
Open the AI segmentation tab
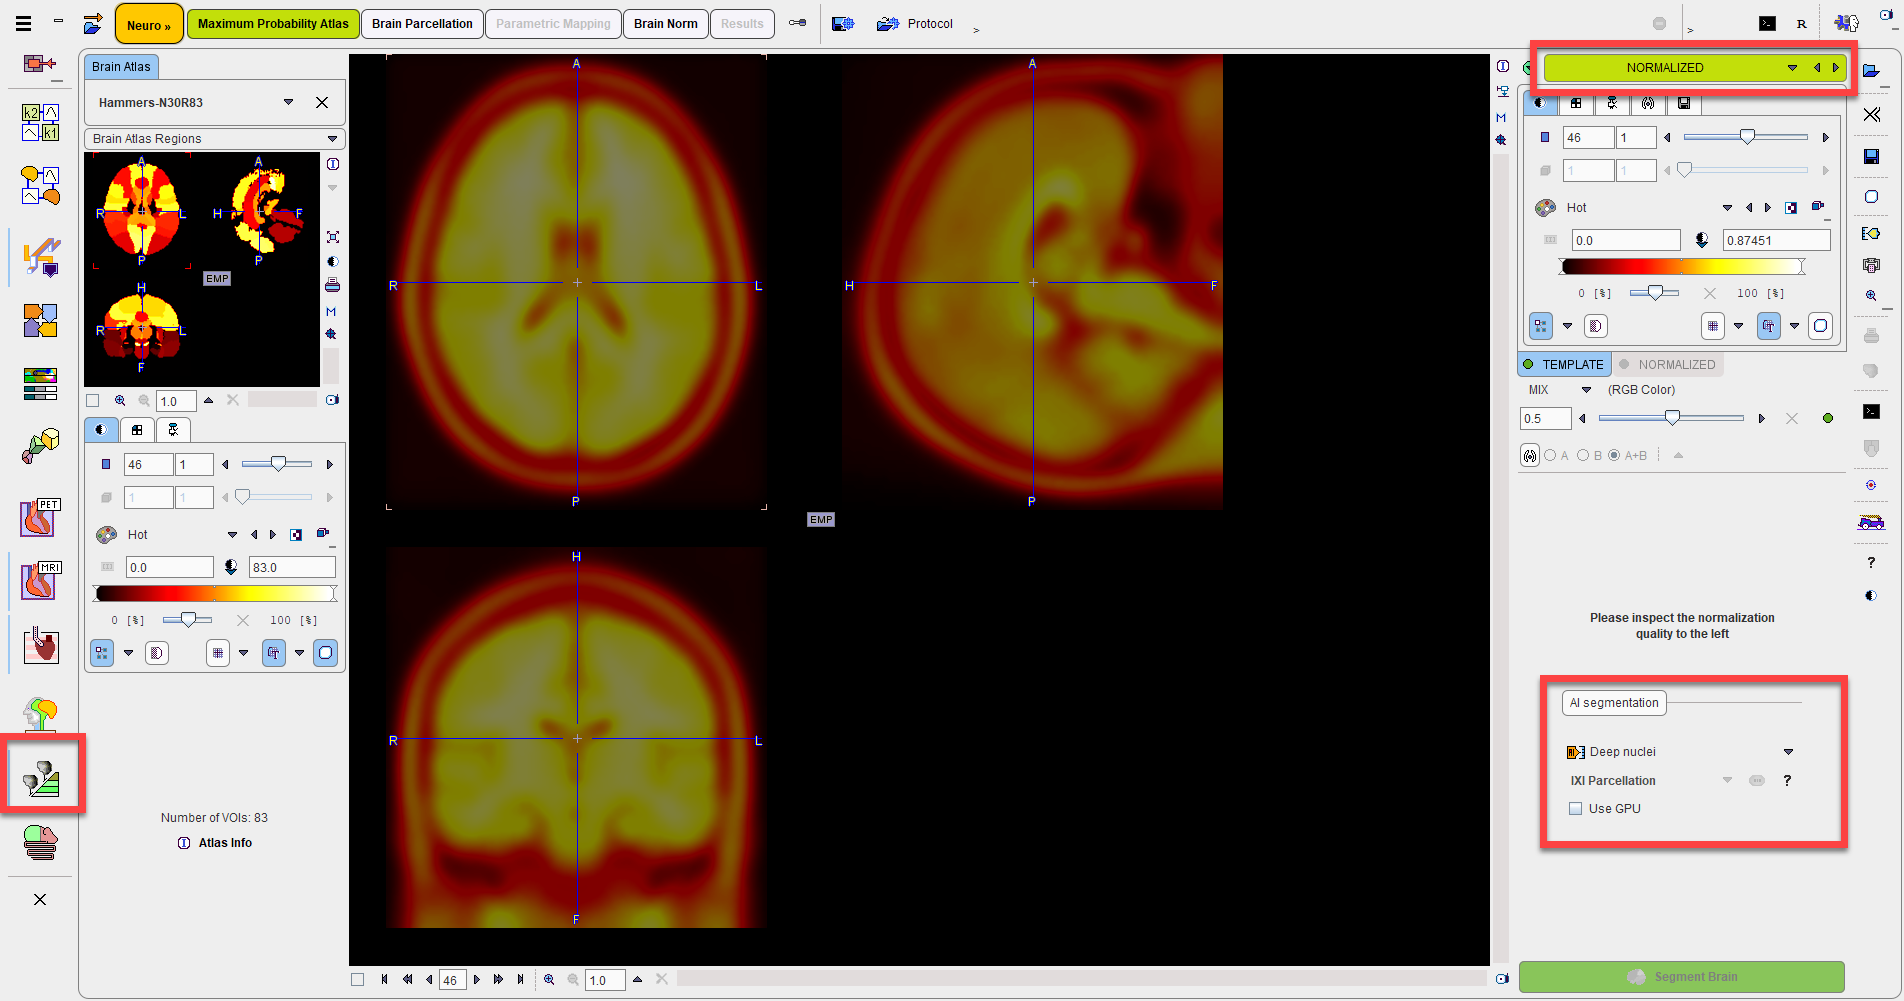click(x=1614, y=703)
